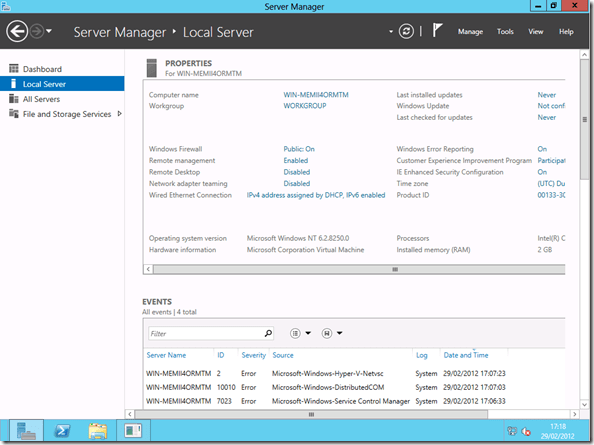Screen dimensions: 594x445
Task: Open navigation history dropdown arrow
Action: (x=49, y=31)
